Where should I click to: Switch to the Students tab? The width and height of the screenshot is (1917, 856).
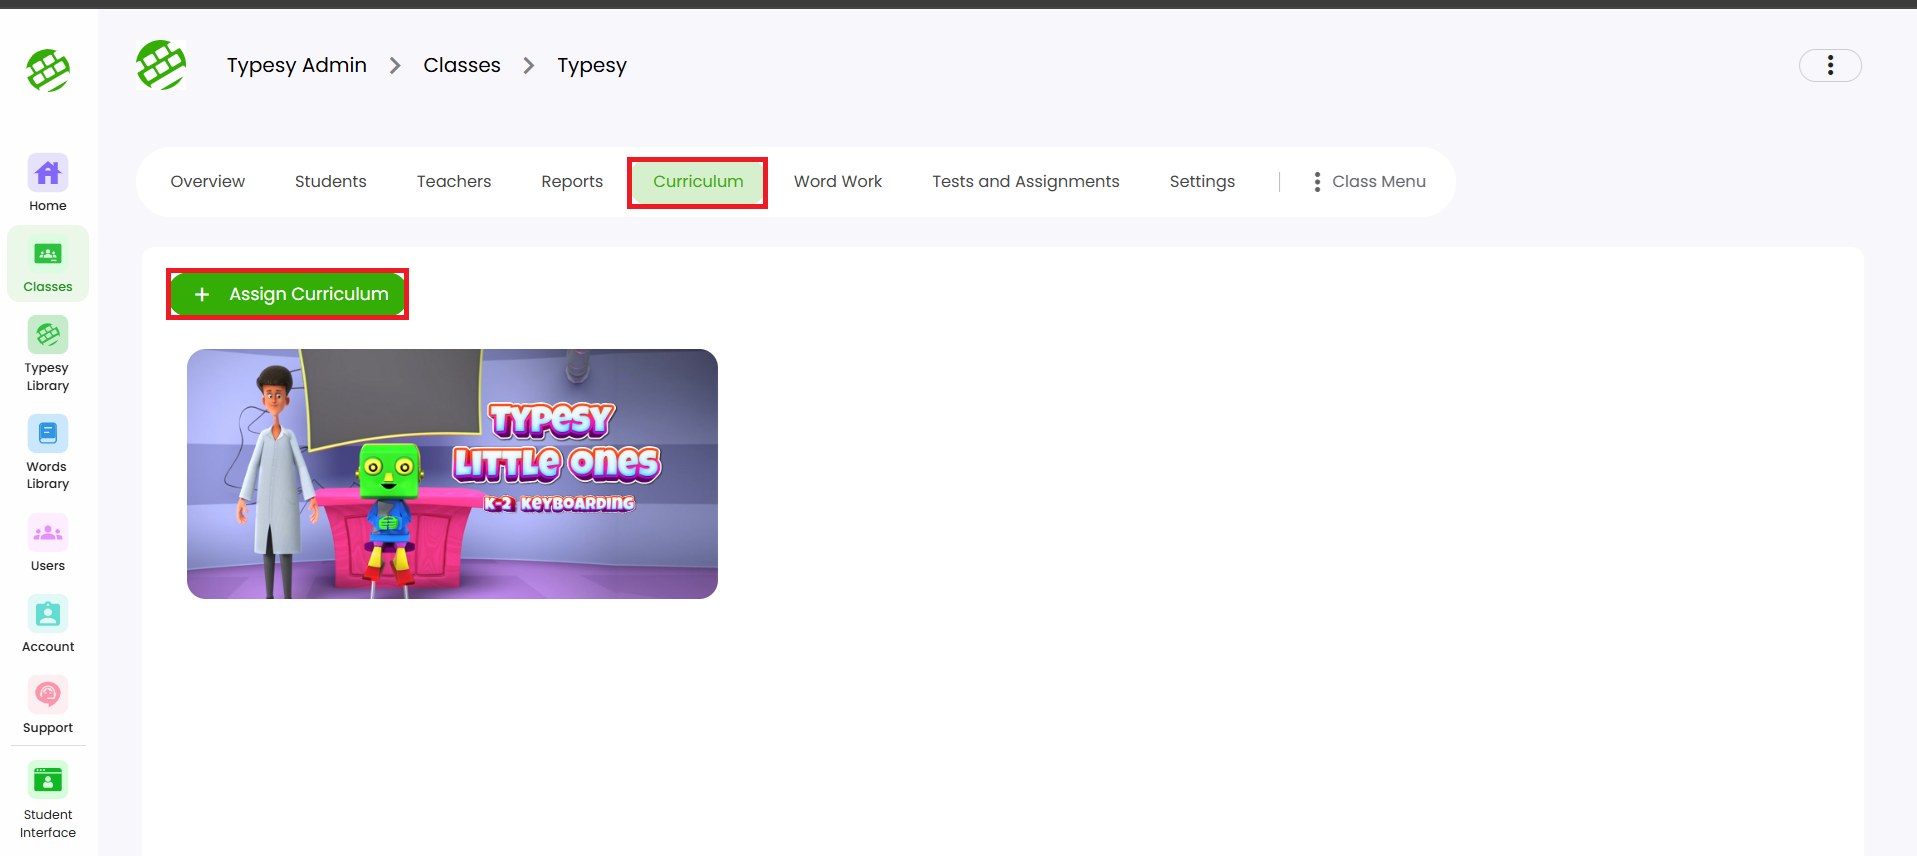pyautogui.click(x=330, y=182)
